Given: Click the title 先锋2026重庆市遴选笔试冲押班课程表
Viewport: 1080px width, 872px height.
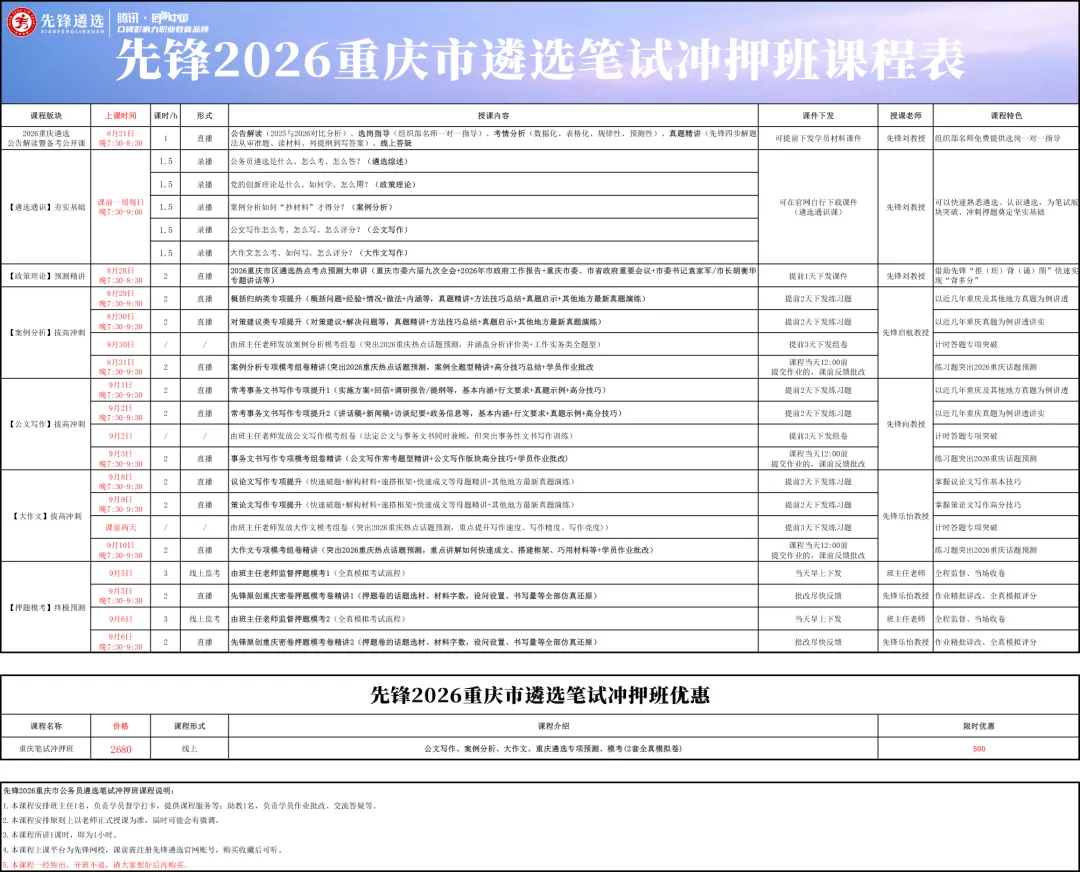Looking at the screenshot, I should click(x=540, y=60).
